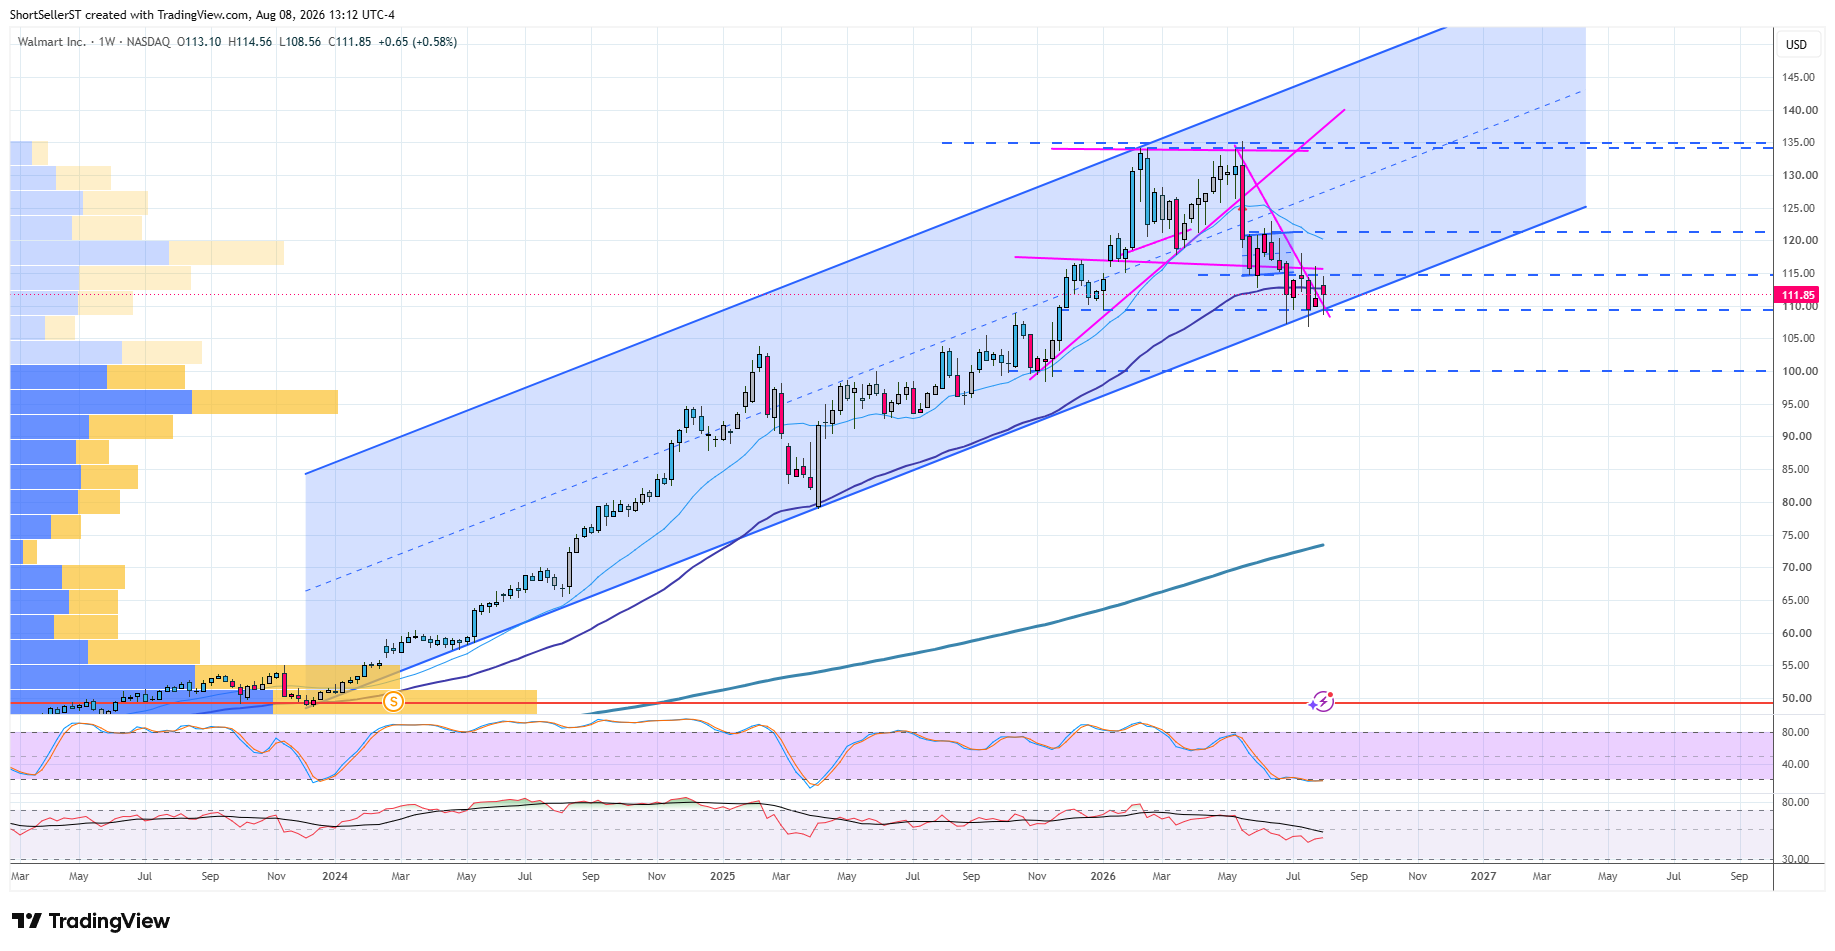Click the 65.00 price axis label
This screenshot has width=1835, height=951.
(x=1796, y=600)
